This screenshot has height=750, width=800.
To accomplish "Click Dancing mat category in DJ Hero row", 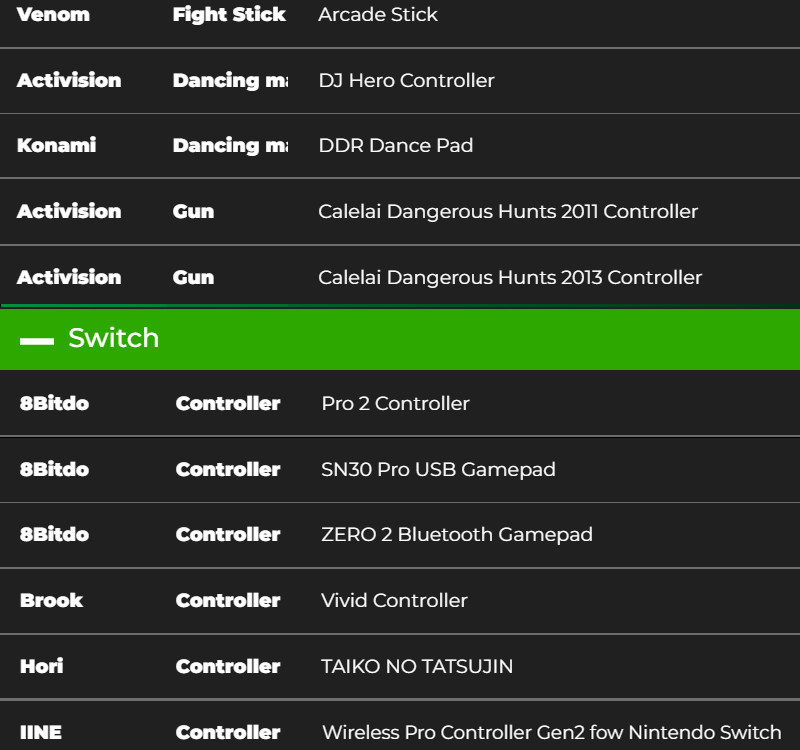I will pos(230,80).
